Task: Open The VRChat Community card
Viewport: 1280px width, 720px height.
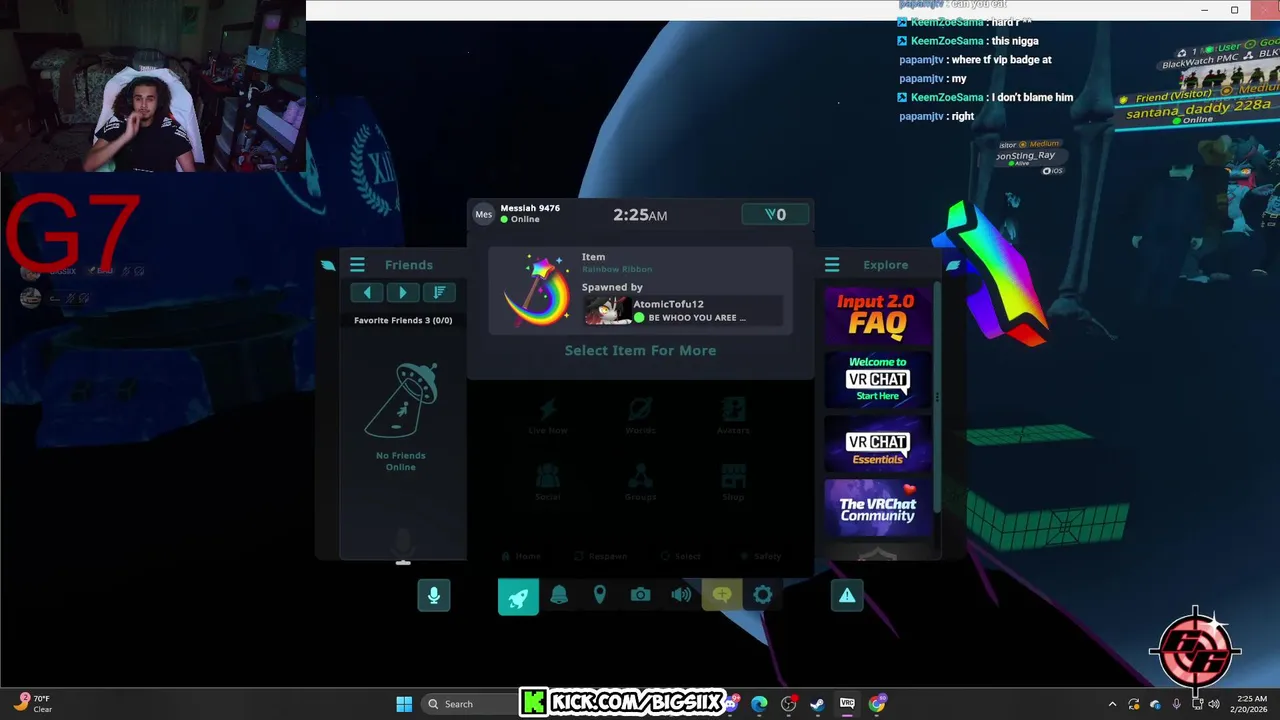Action: (878, 508)
